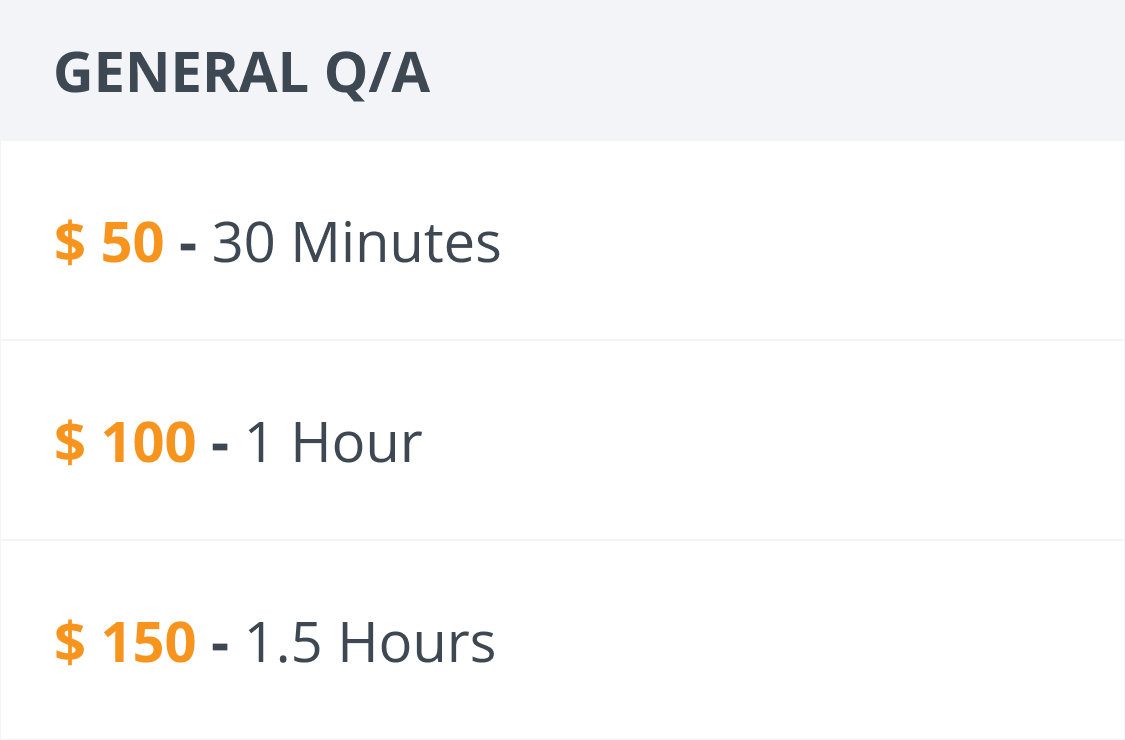The height and width of the screenshot is (740, 1125).
Task: Select the $ 50 - 30 Minutes option
Action: click(x=562, y=240)
